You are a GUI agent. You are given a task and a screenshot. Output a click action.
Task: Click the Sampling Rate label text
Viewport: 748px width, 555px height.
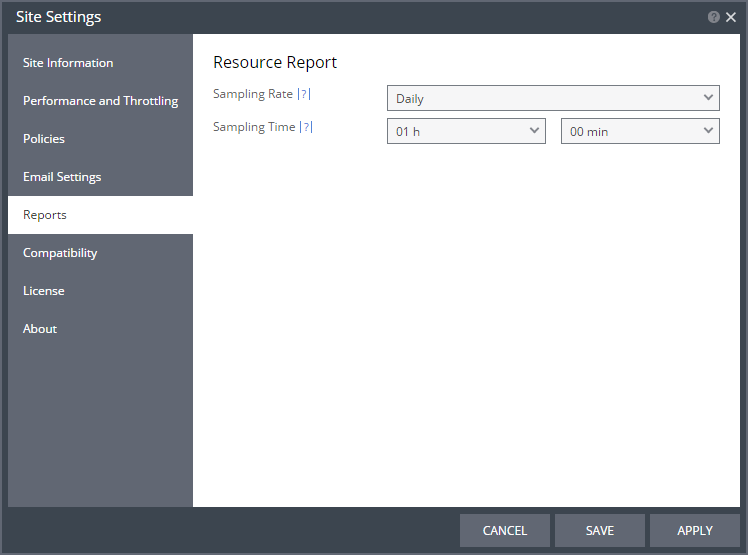[253, 94]
